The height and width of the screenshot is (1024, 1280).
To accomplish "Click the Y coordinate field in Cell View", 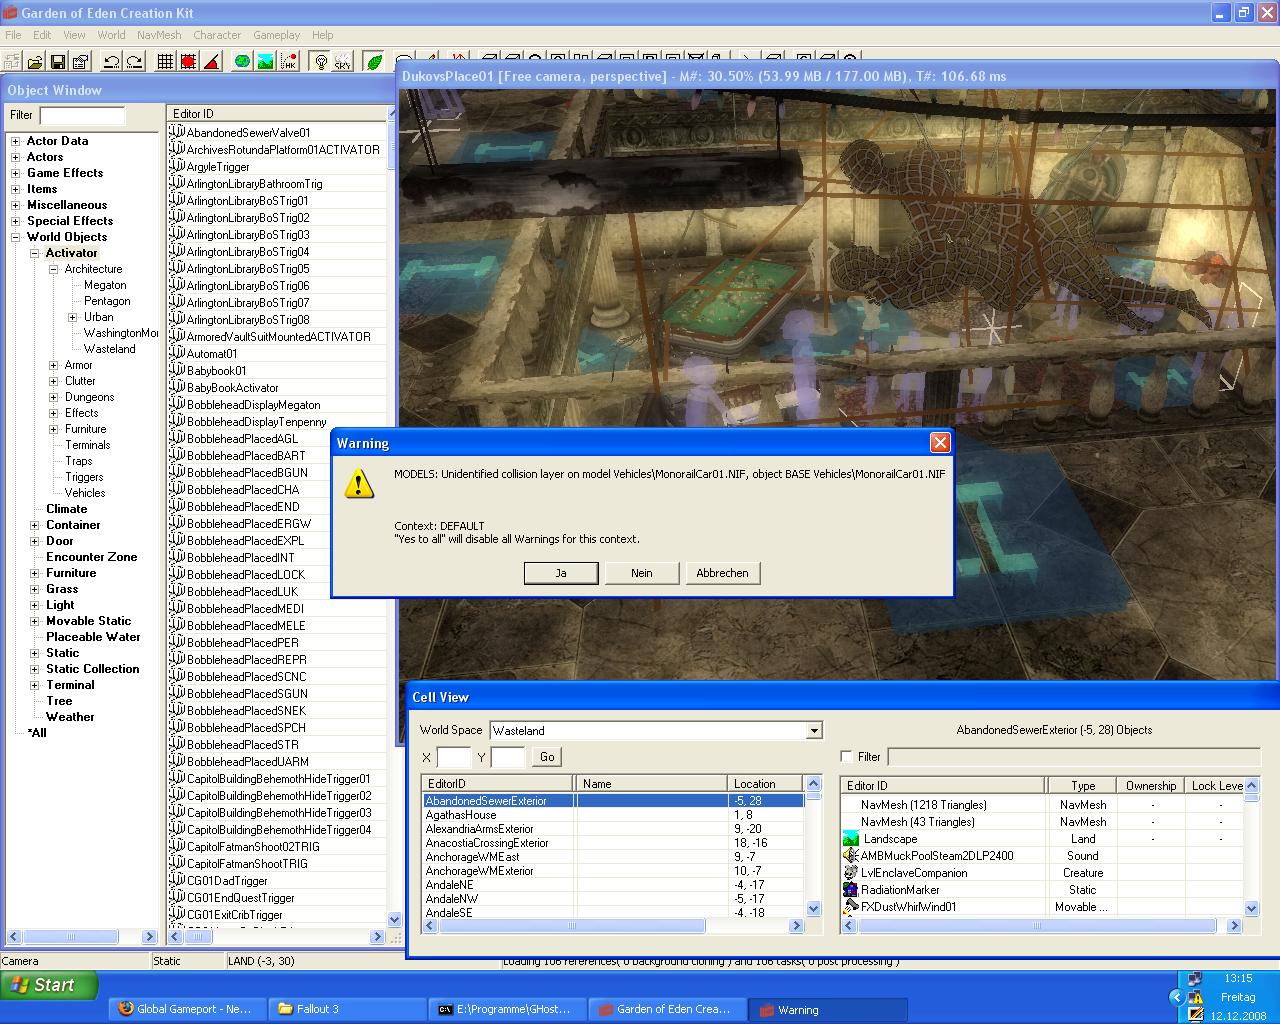I will 508,757.
